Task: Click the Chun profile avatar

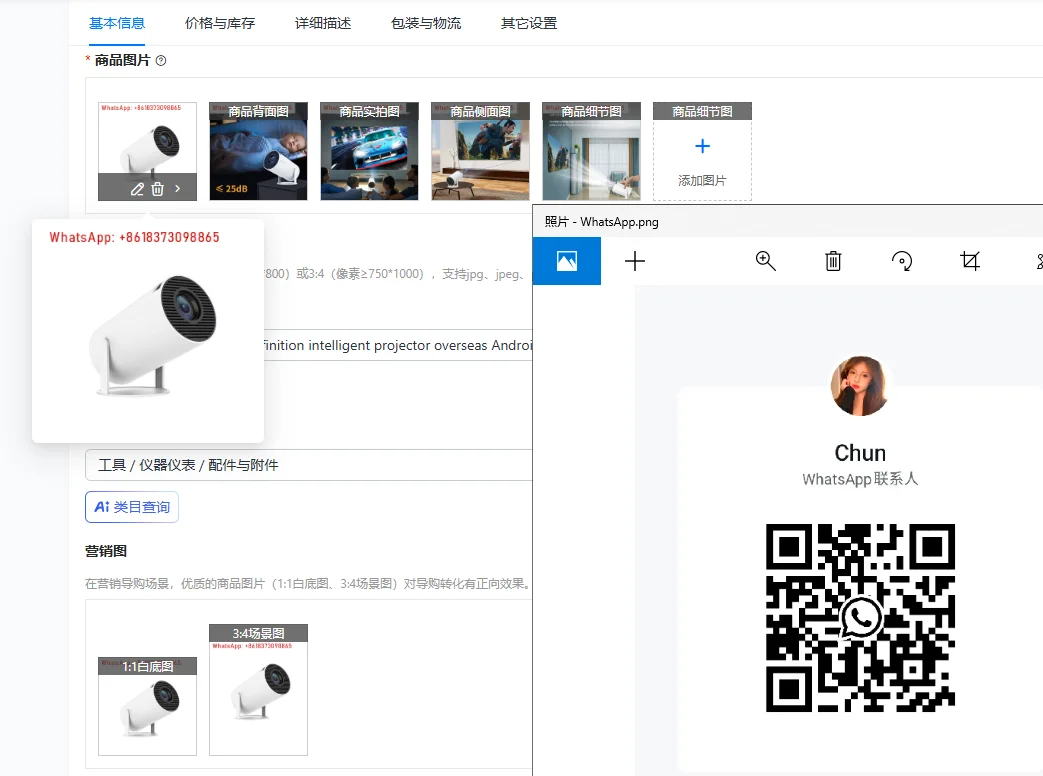Action: point(860,386)
